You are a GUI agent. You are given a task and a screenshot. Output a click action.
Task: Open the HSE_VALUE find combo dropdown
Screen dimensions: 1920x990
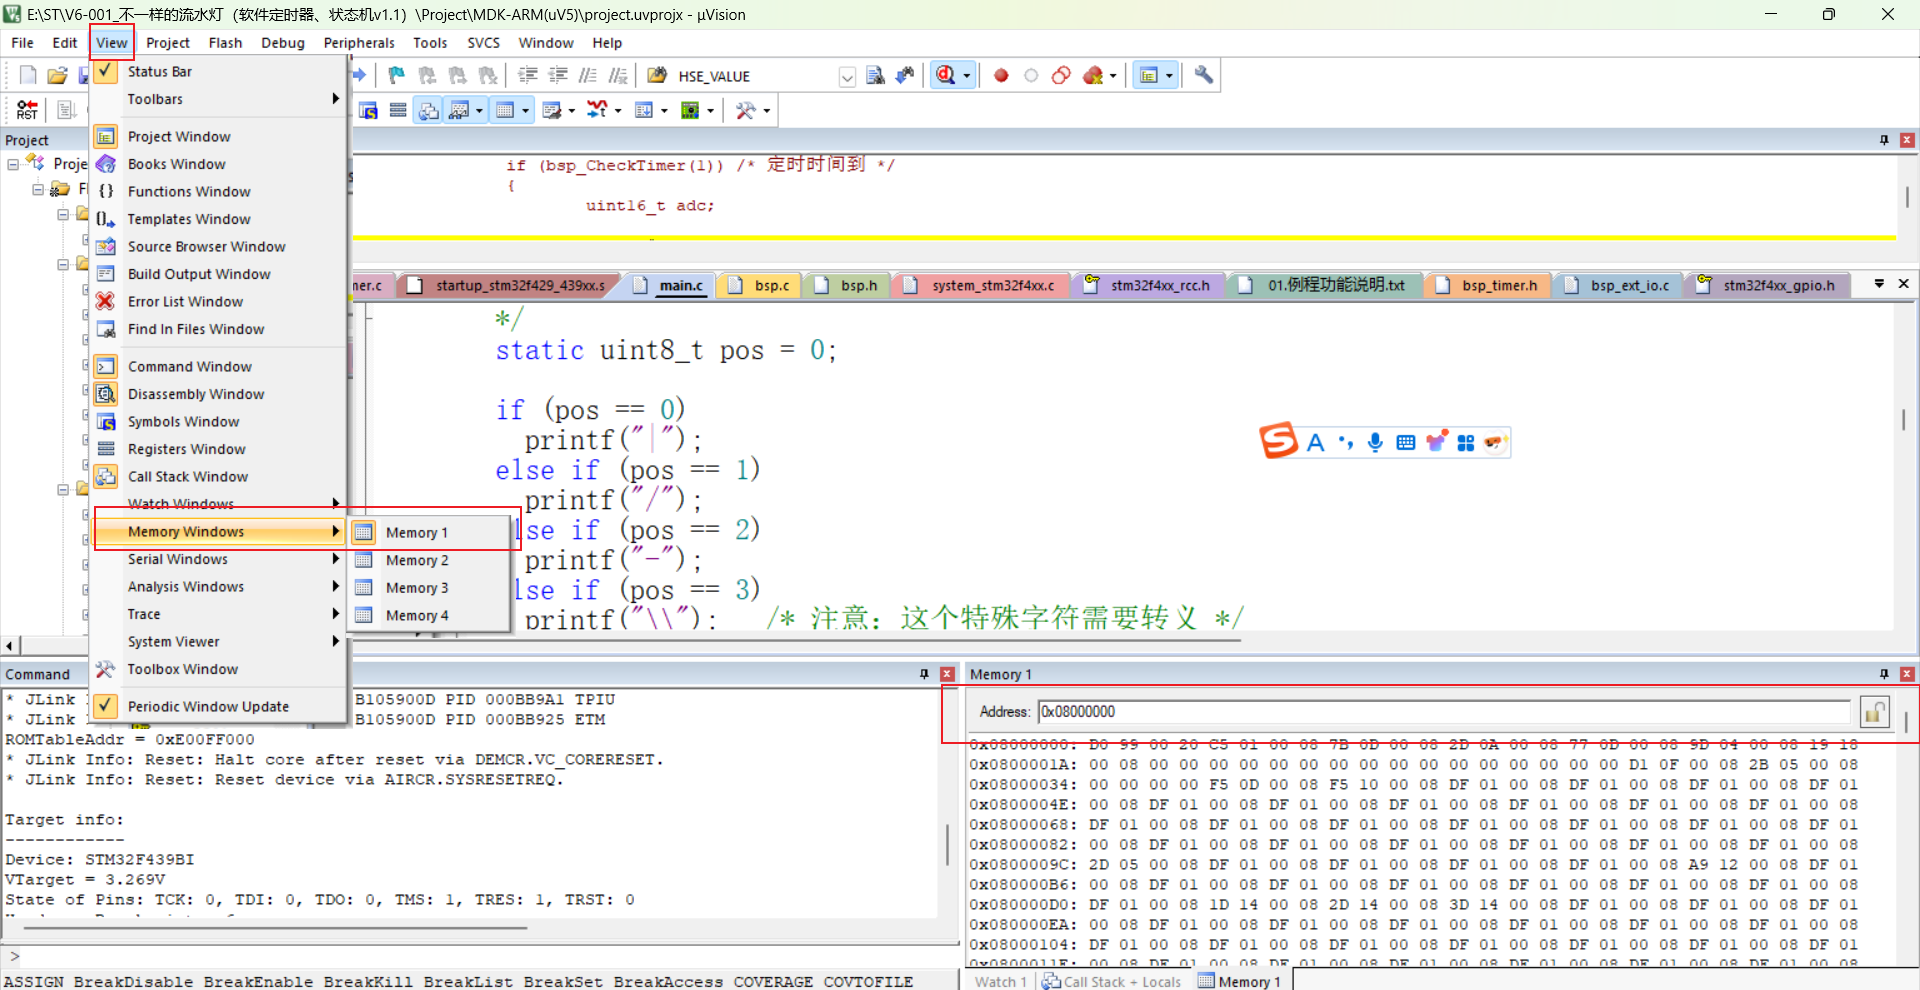pos(847,76)
